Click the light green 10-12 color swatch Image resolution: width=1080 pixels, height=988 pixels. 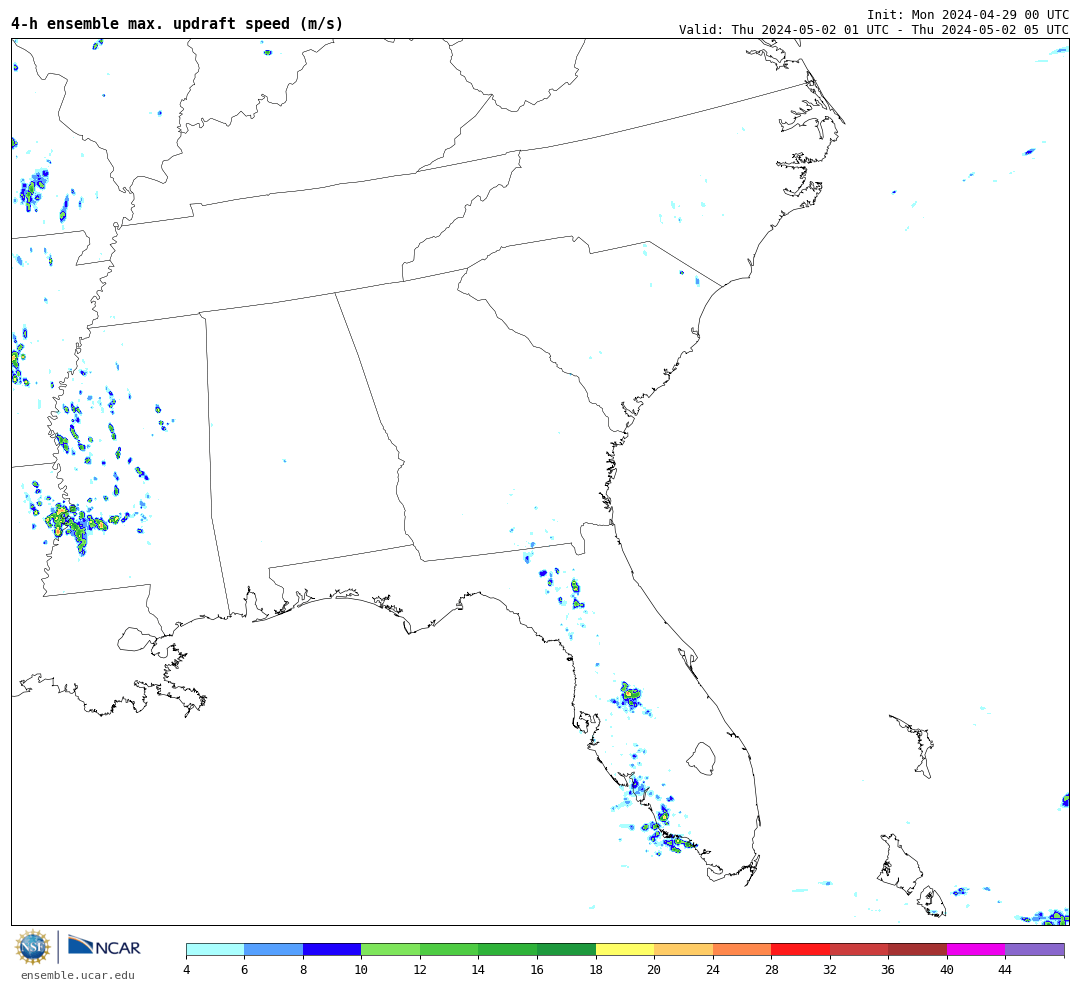click(391, 949)
